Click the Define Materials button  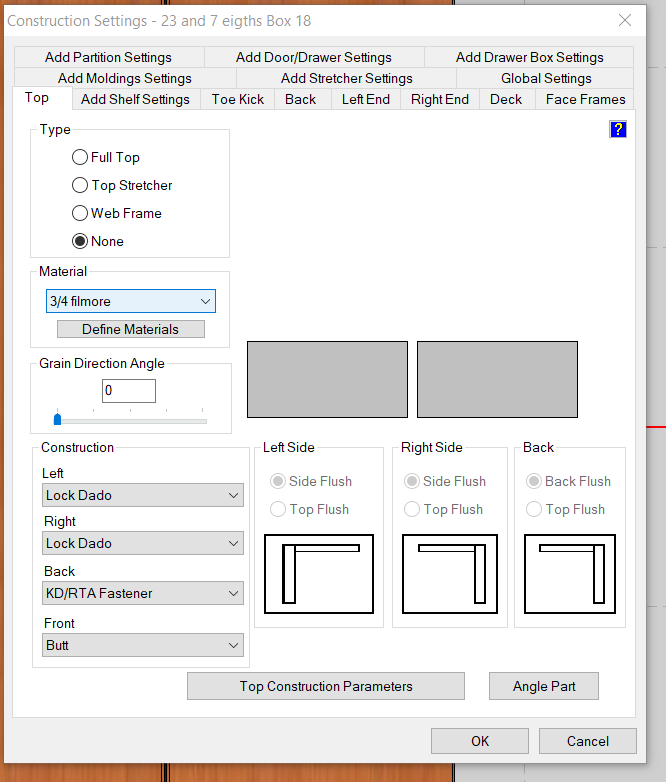point(130,329)
